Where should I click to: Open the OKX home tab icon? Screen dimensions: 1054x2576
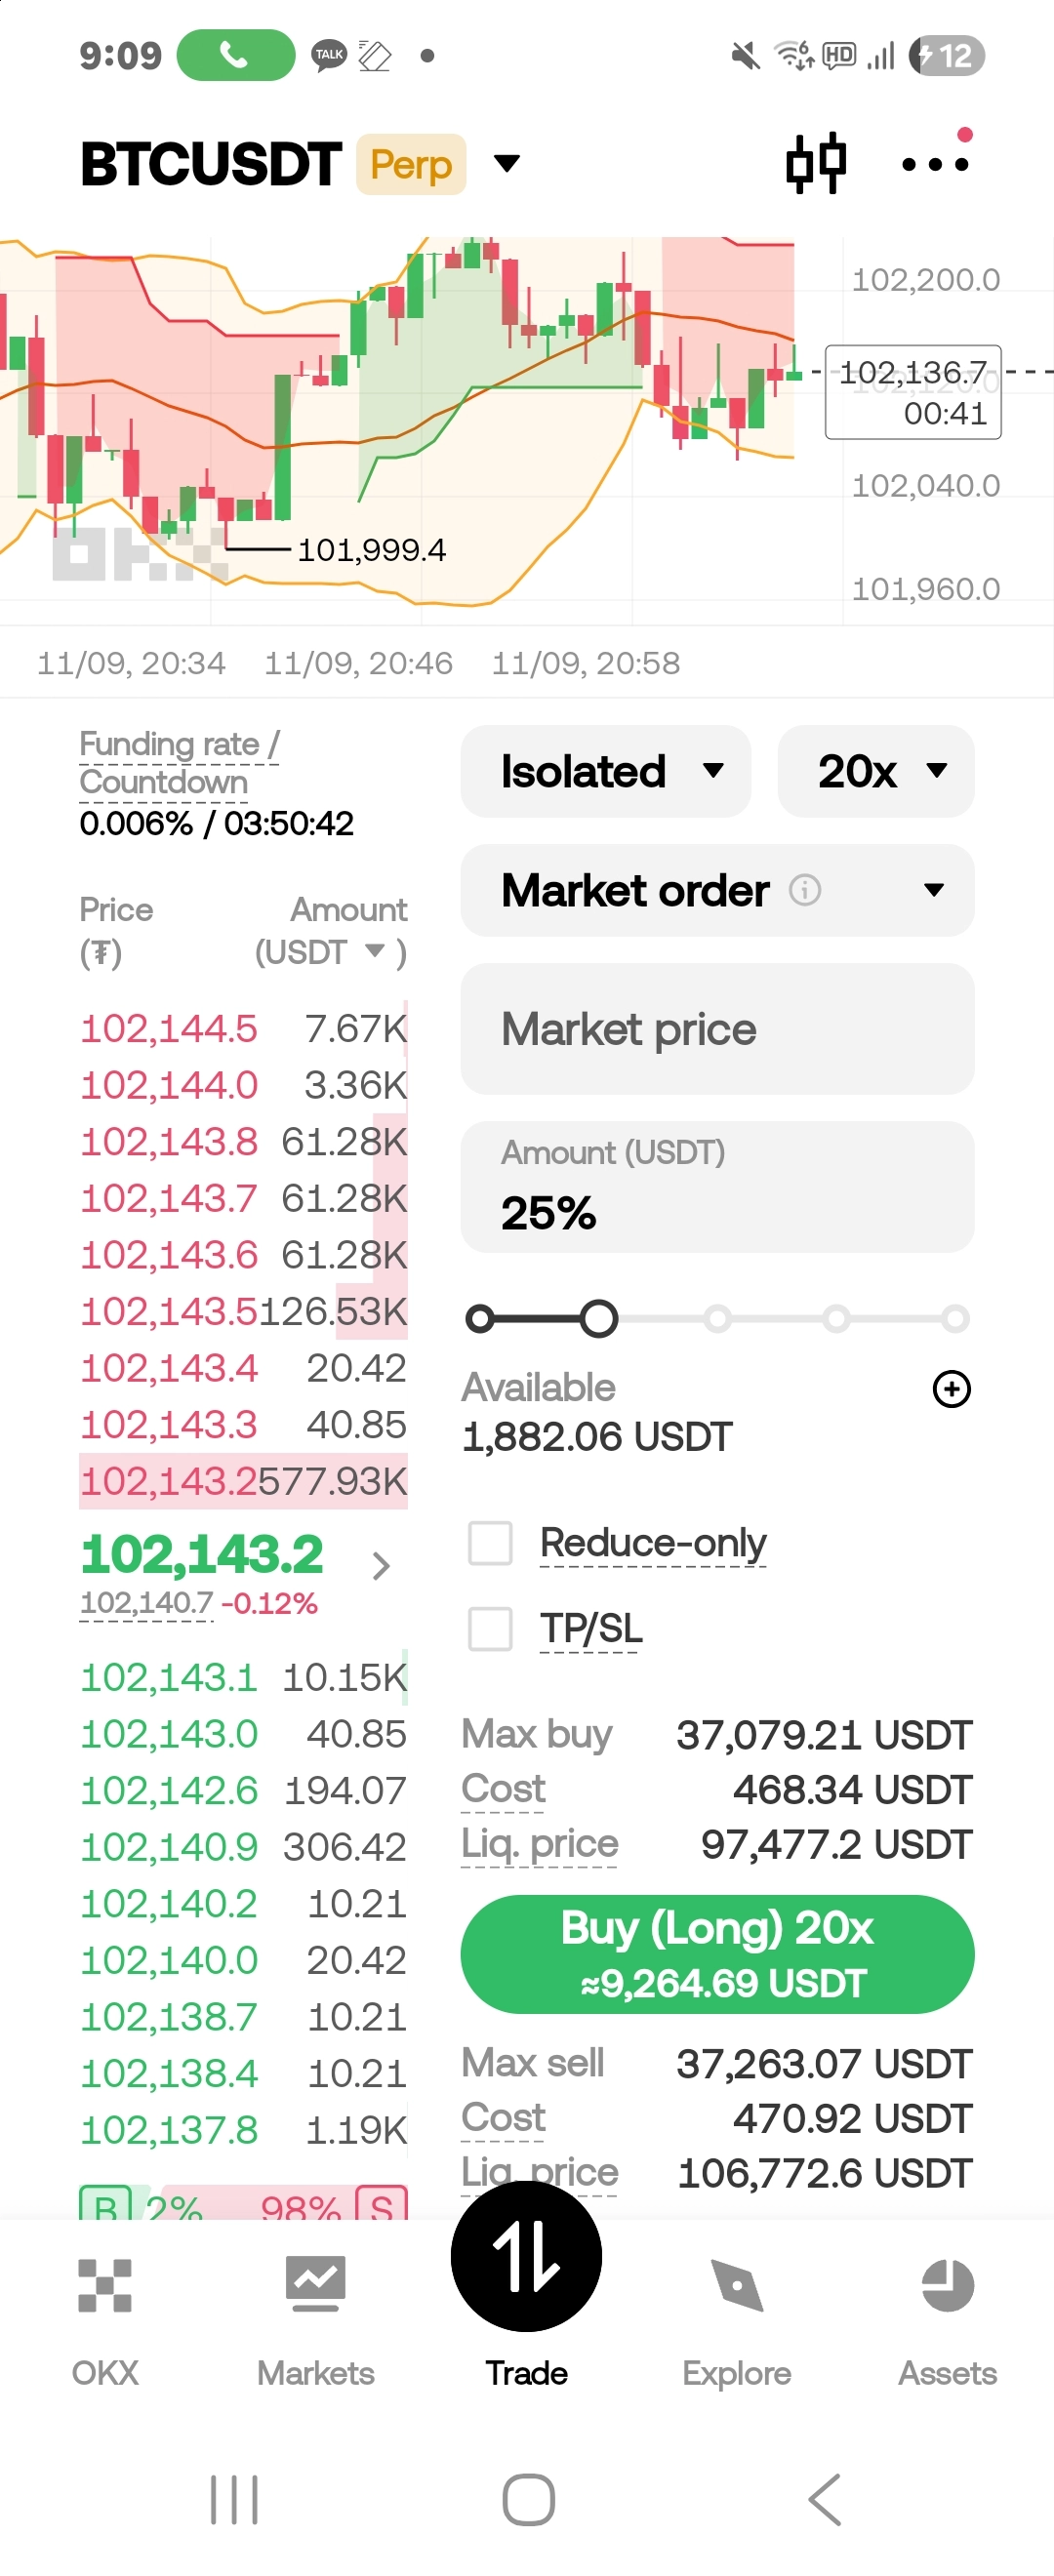coord(105,2286)
